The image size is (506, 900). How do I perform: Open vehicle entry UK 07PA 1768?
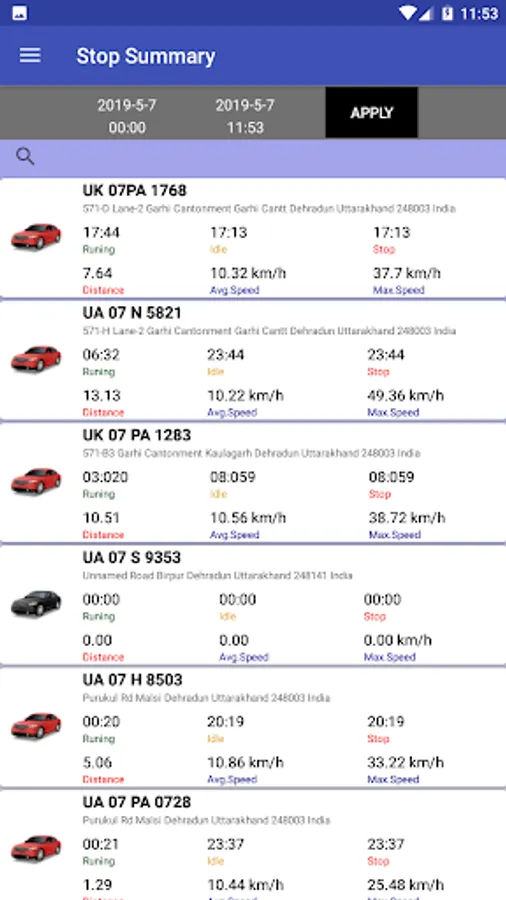coord(253,238)
